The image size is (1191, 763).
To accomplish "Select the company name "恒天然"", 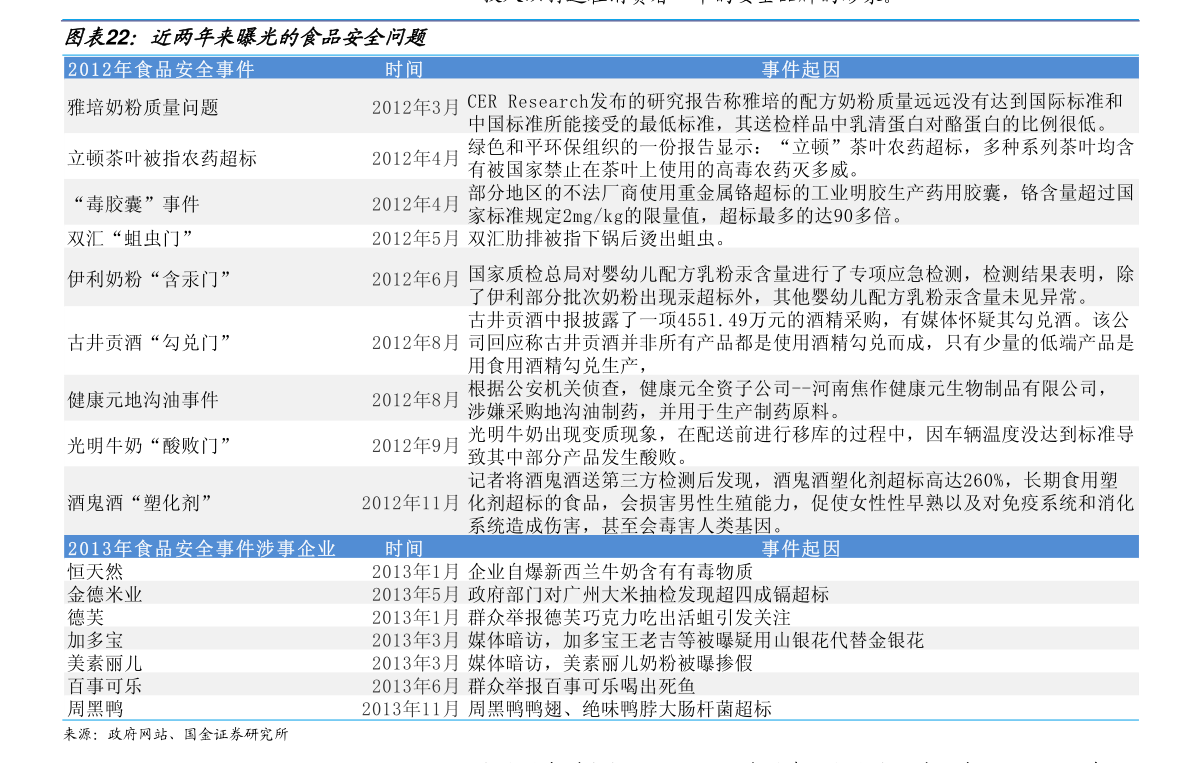I will [x=95, y=572].
